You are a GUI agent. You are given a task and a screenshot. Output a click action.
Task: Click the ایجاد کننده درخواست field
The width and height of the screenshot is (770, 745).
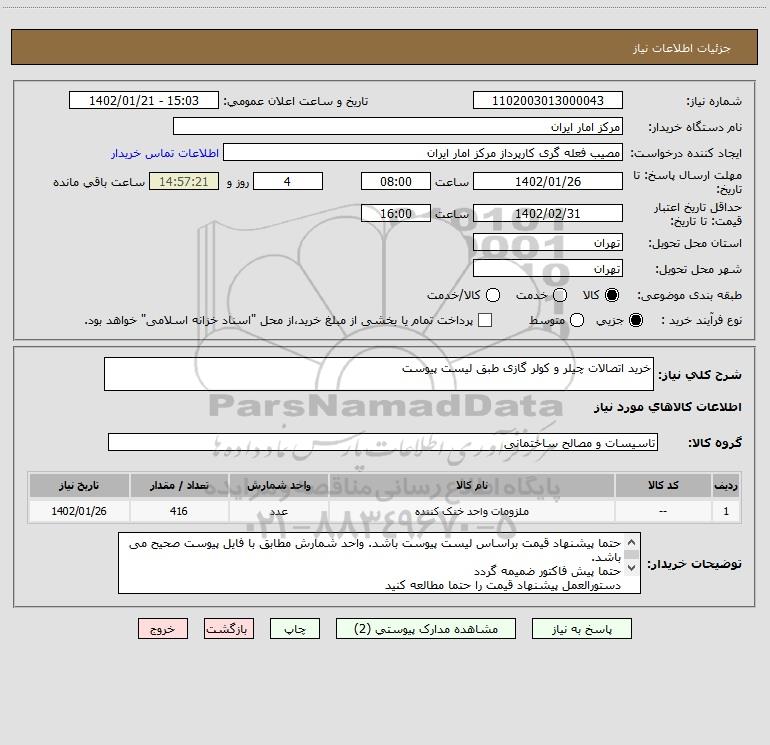pyautogui.click(x=423, y=153)
